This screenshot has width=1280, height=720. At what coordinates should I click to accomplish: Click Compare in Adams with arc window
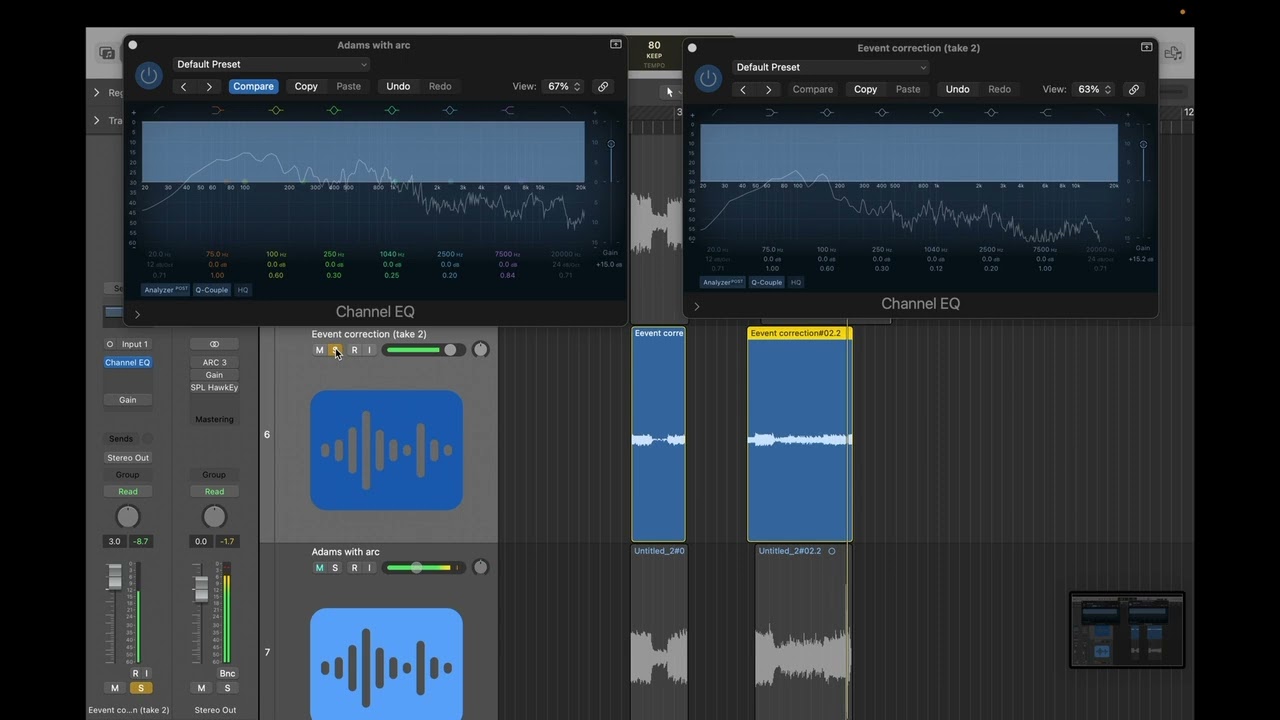click(x=253, y=86)
